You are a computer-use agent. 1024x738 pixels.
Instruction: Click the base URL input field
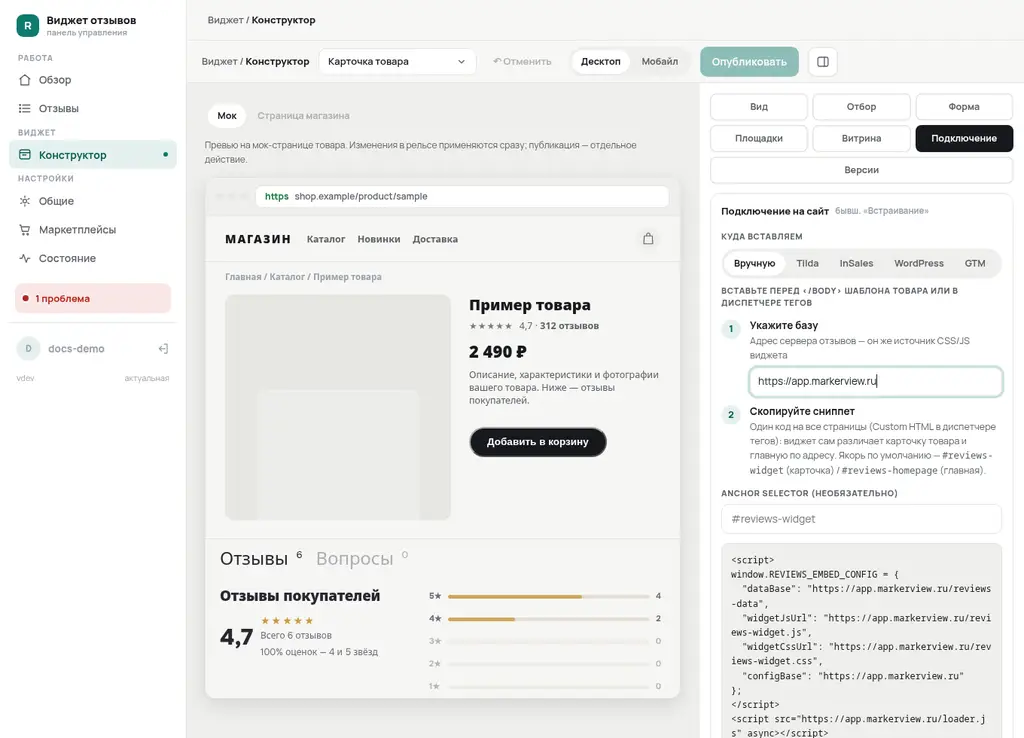pos(876,381)
